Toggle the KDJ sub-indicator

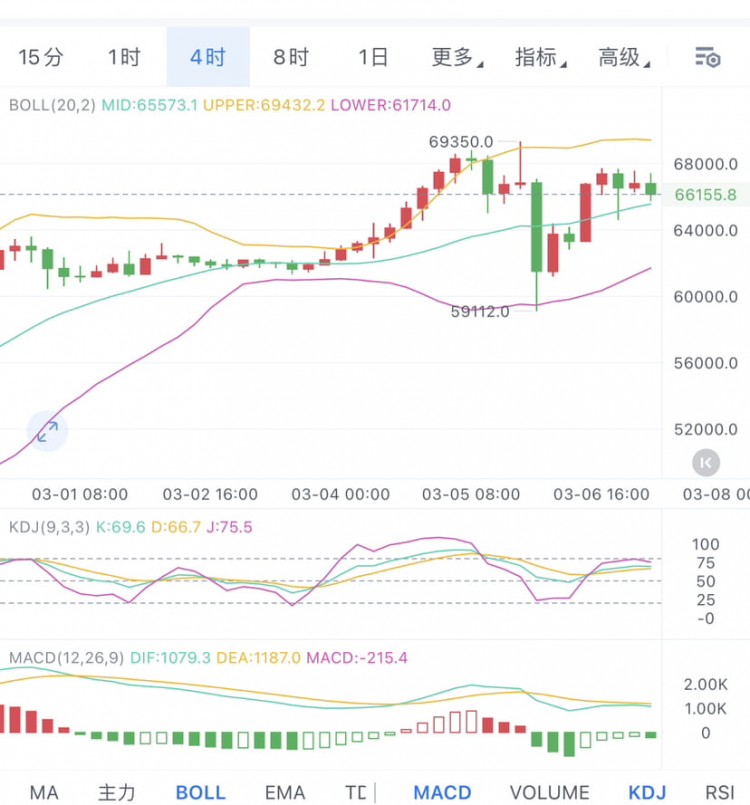[x=647, y=792]
